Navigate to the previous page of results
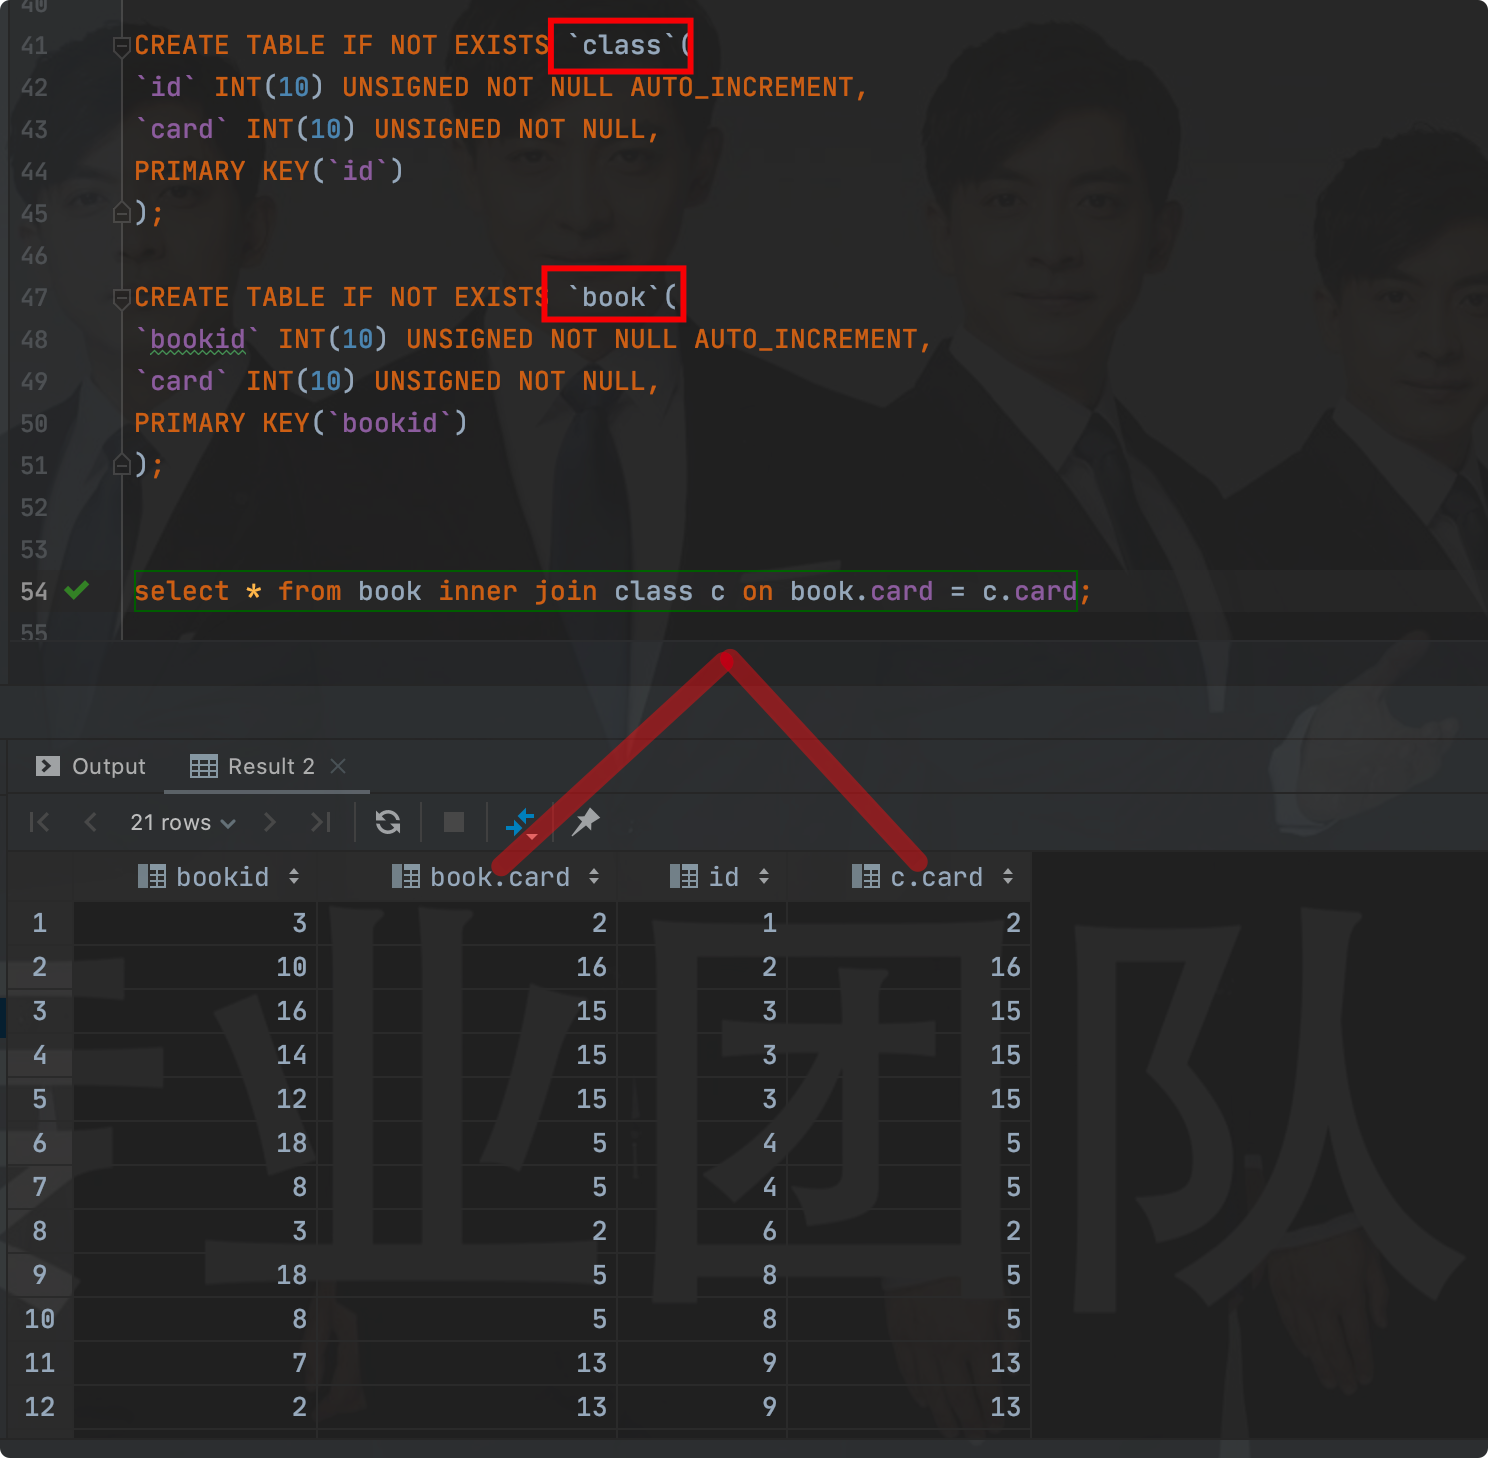 click(90, 822)
